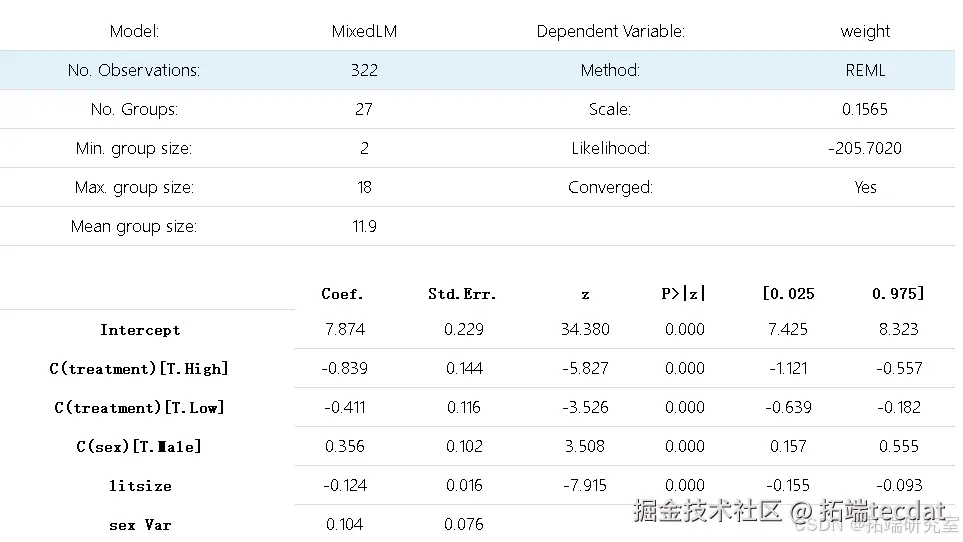Select the Converged value Yes

(865, 187)
